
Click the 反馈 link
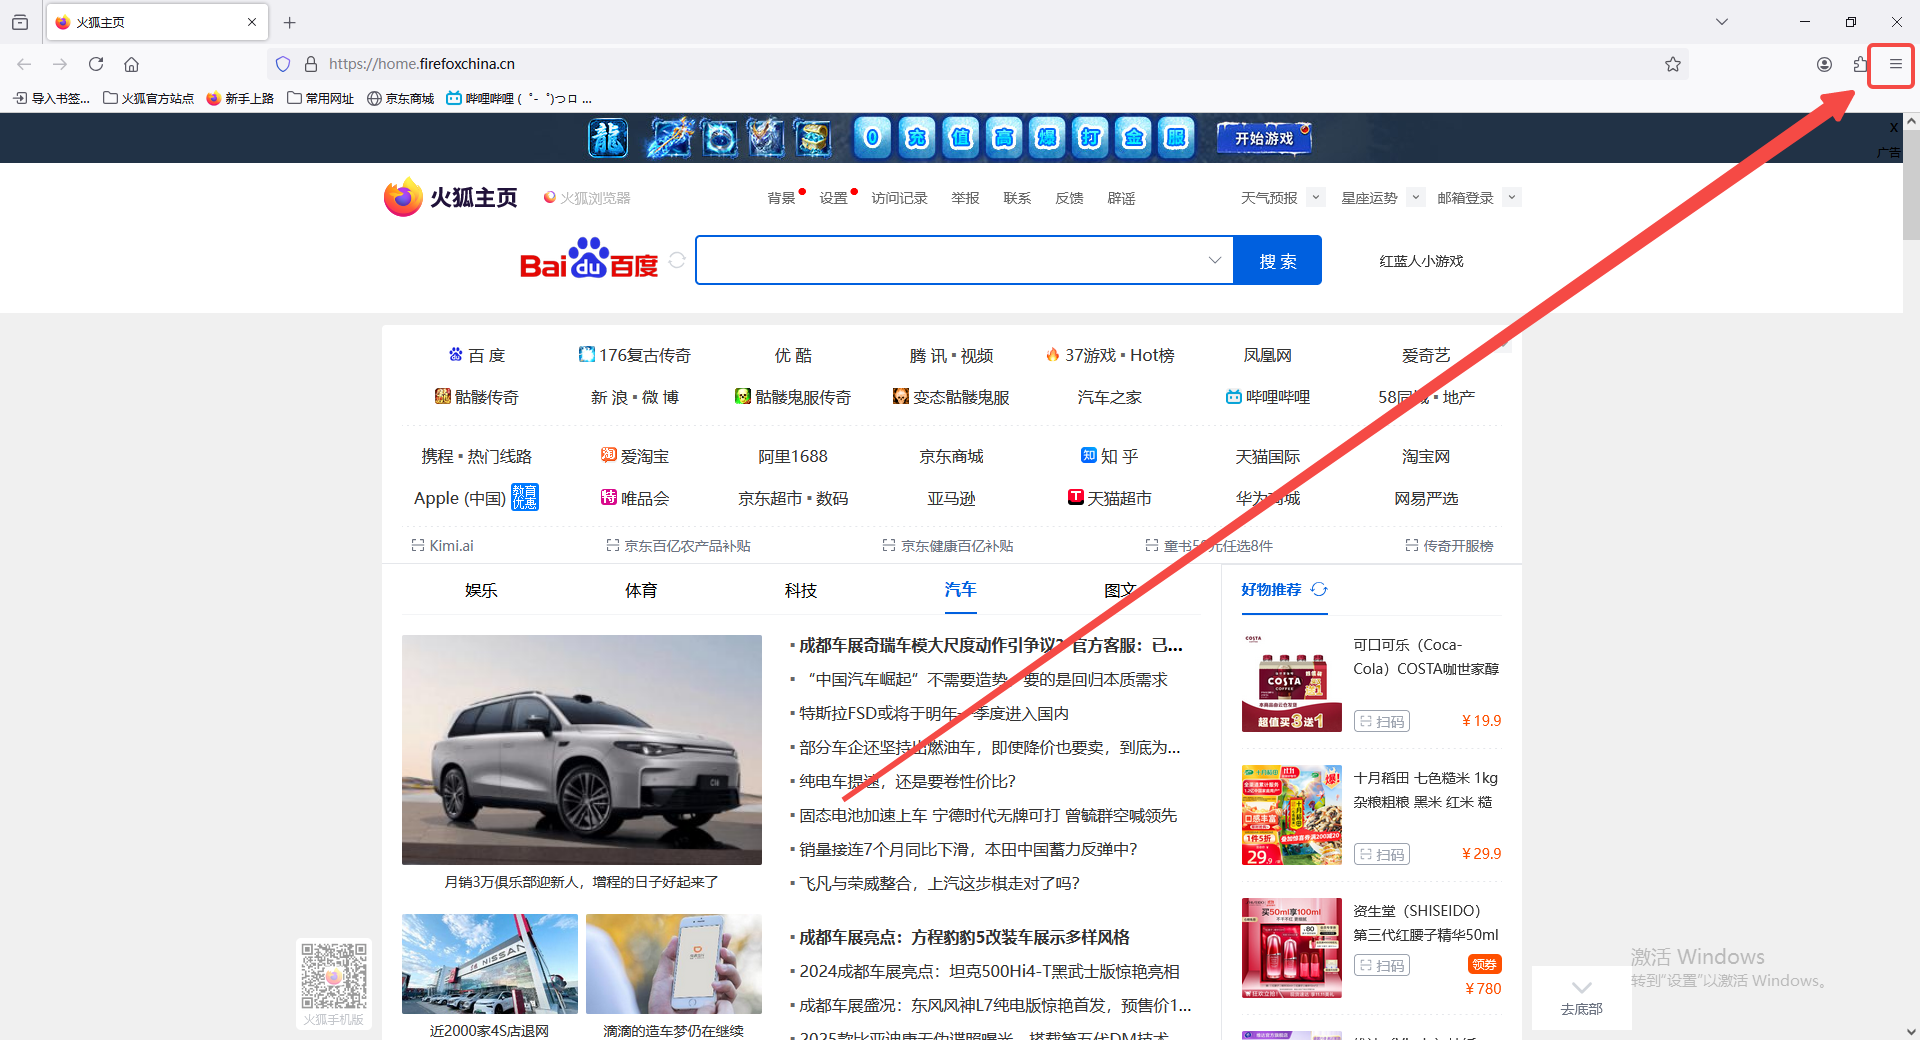pyautogui.click(x=1069, y=198)
